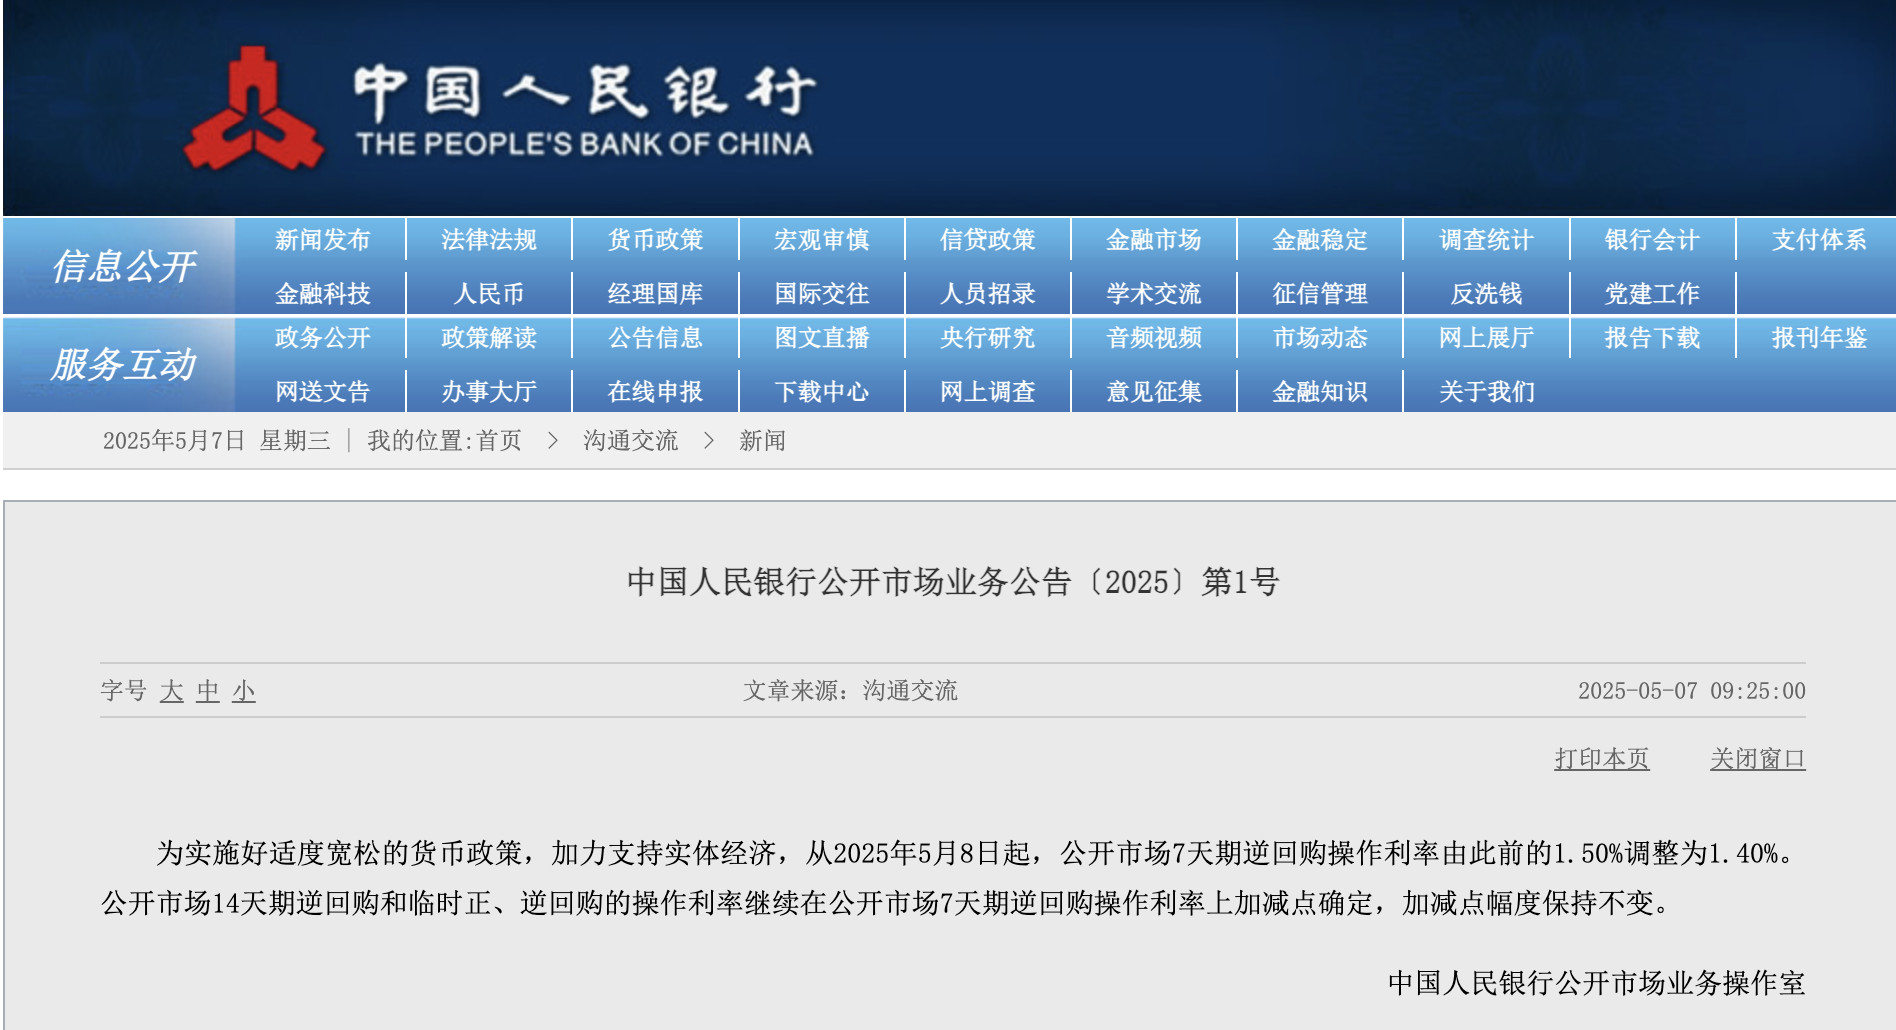Open 报刊年鉴 menu item

(x=1818, y=338)
